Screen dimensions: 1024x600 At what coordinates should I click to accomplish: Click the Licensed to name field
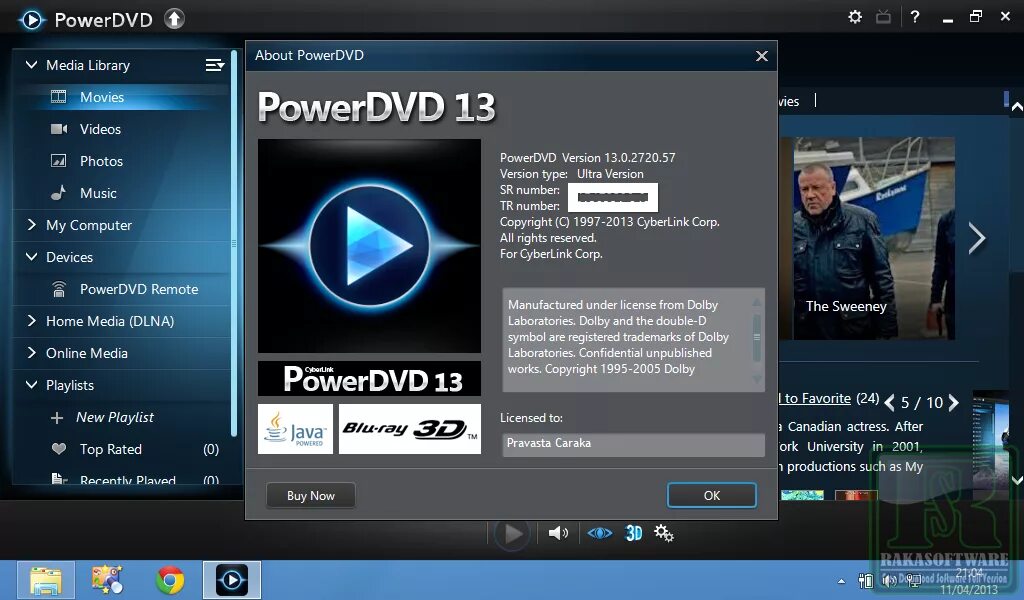(633, 444)
